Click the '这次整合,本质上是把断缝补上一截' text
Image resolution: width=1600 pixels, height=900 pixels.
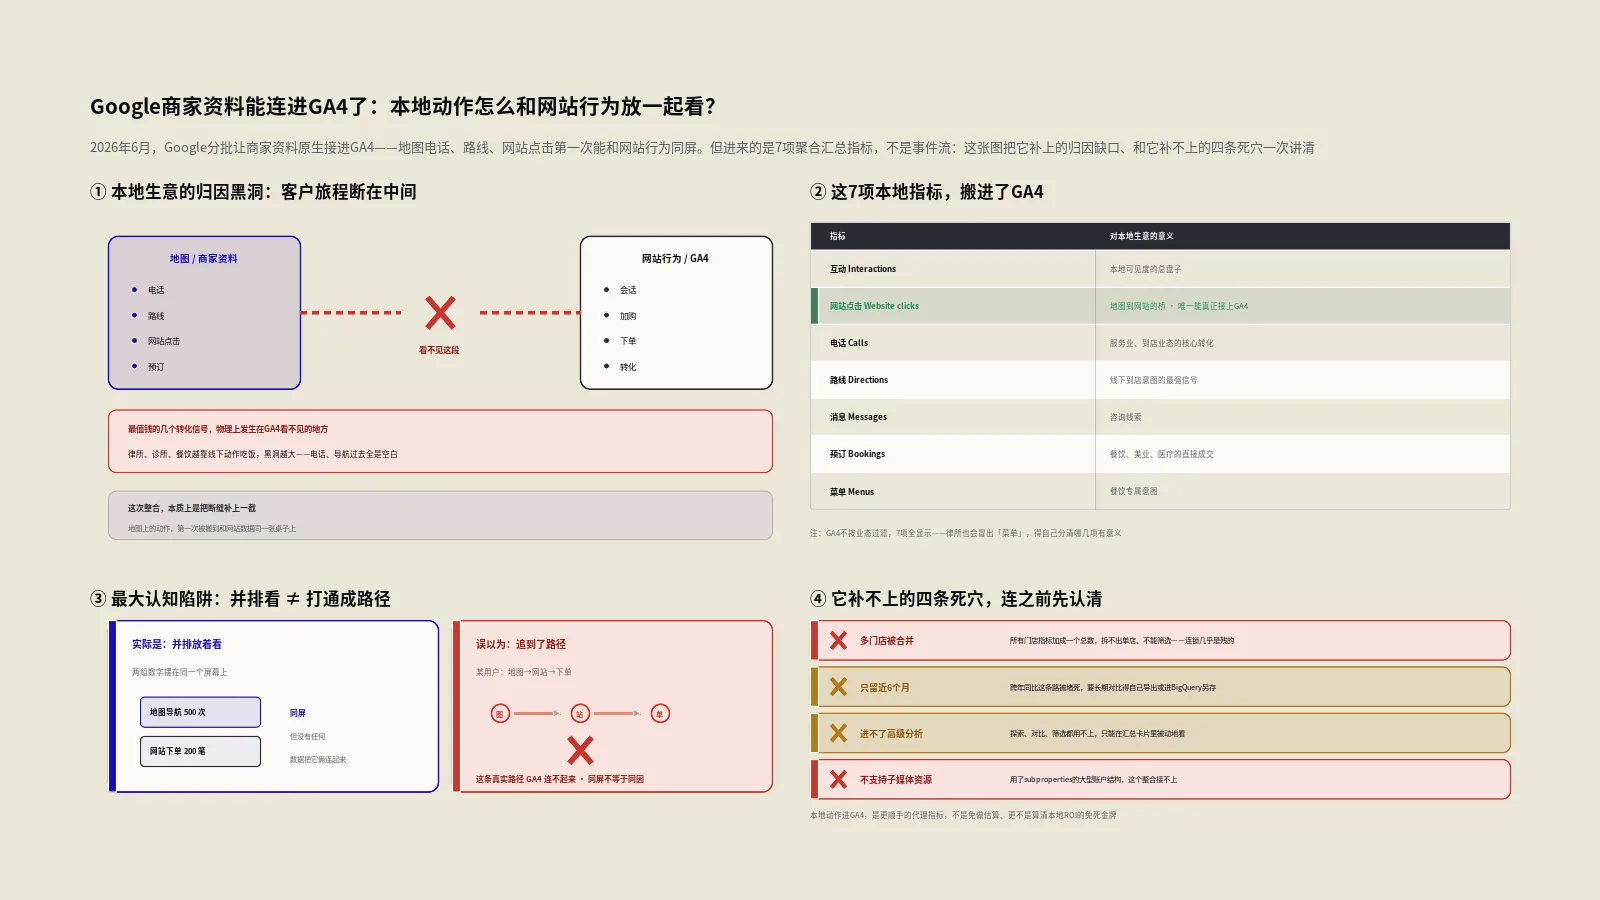click(192, 508)
